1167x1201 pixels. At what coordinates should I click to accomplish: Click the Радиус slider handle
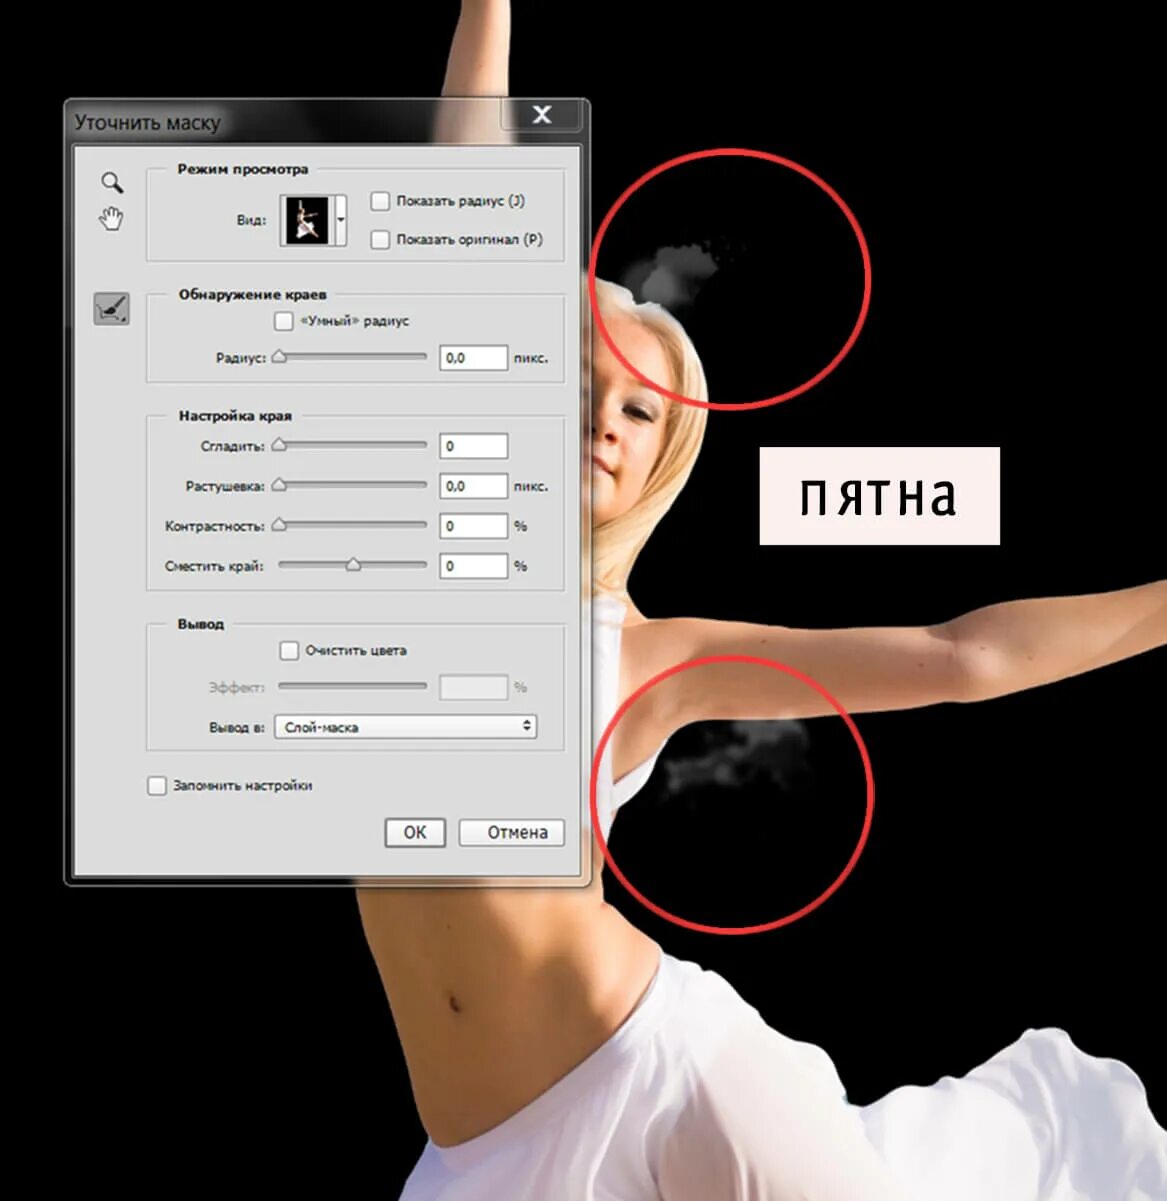(279, 356)
